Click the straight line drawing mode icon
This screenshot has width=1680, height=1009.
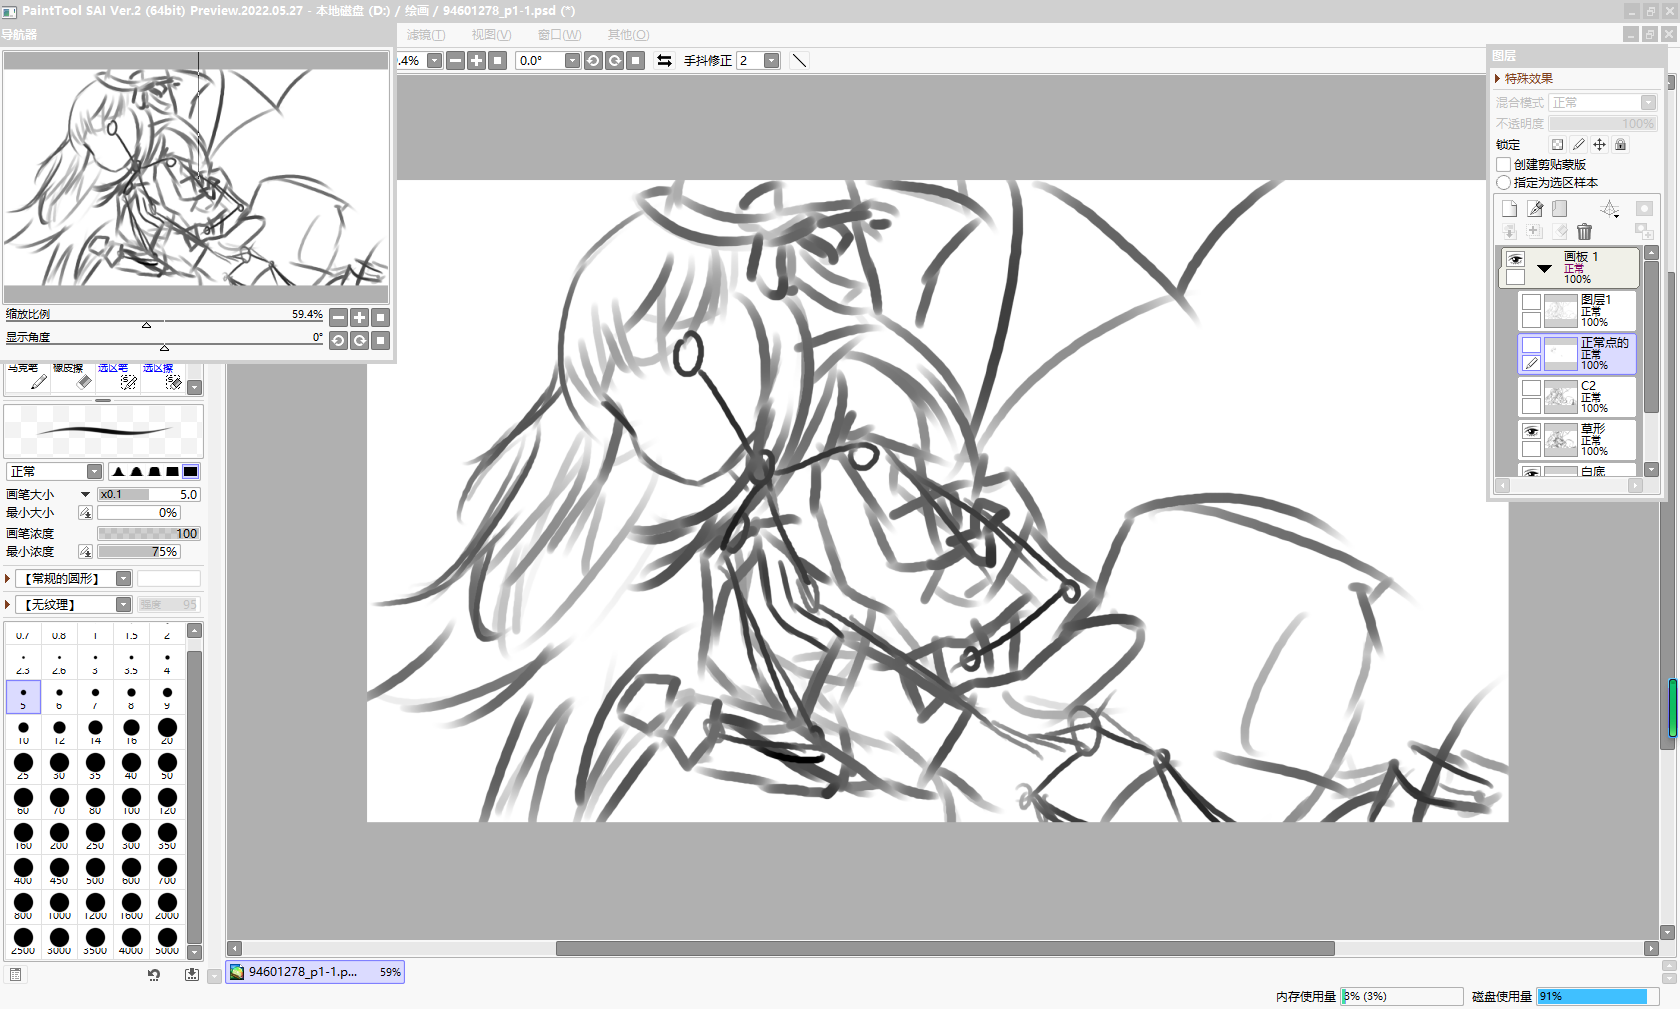[799, 61]
